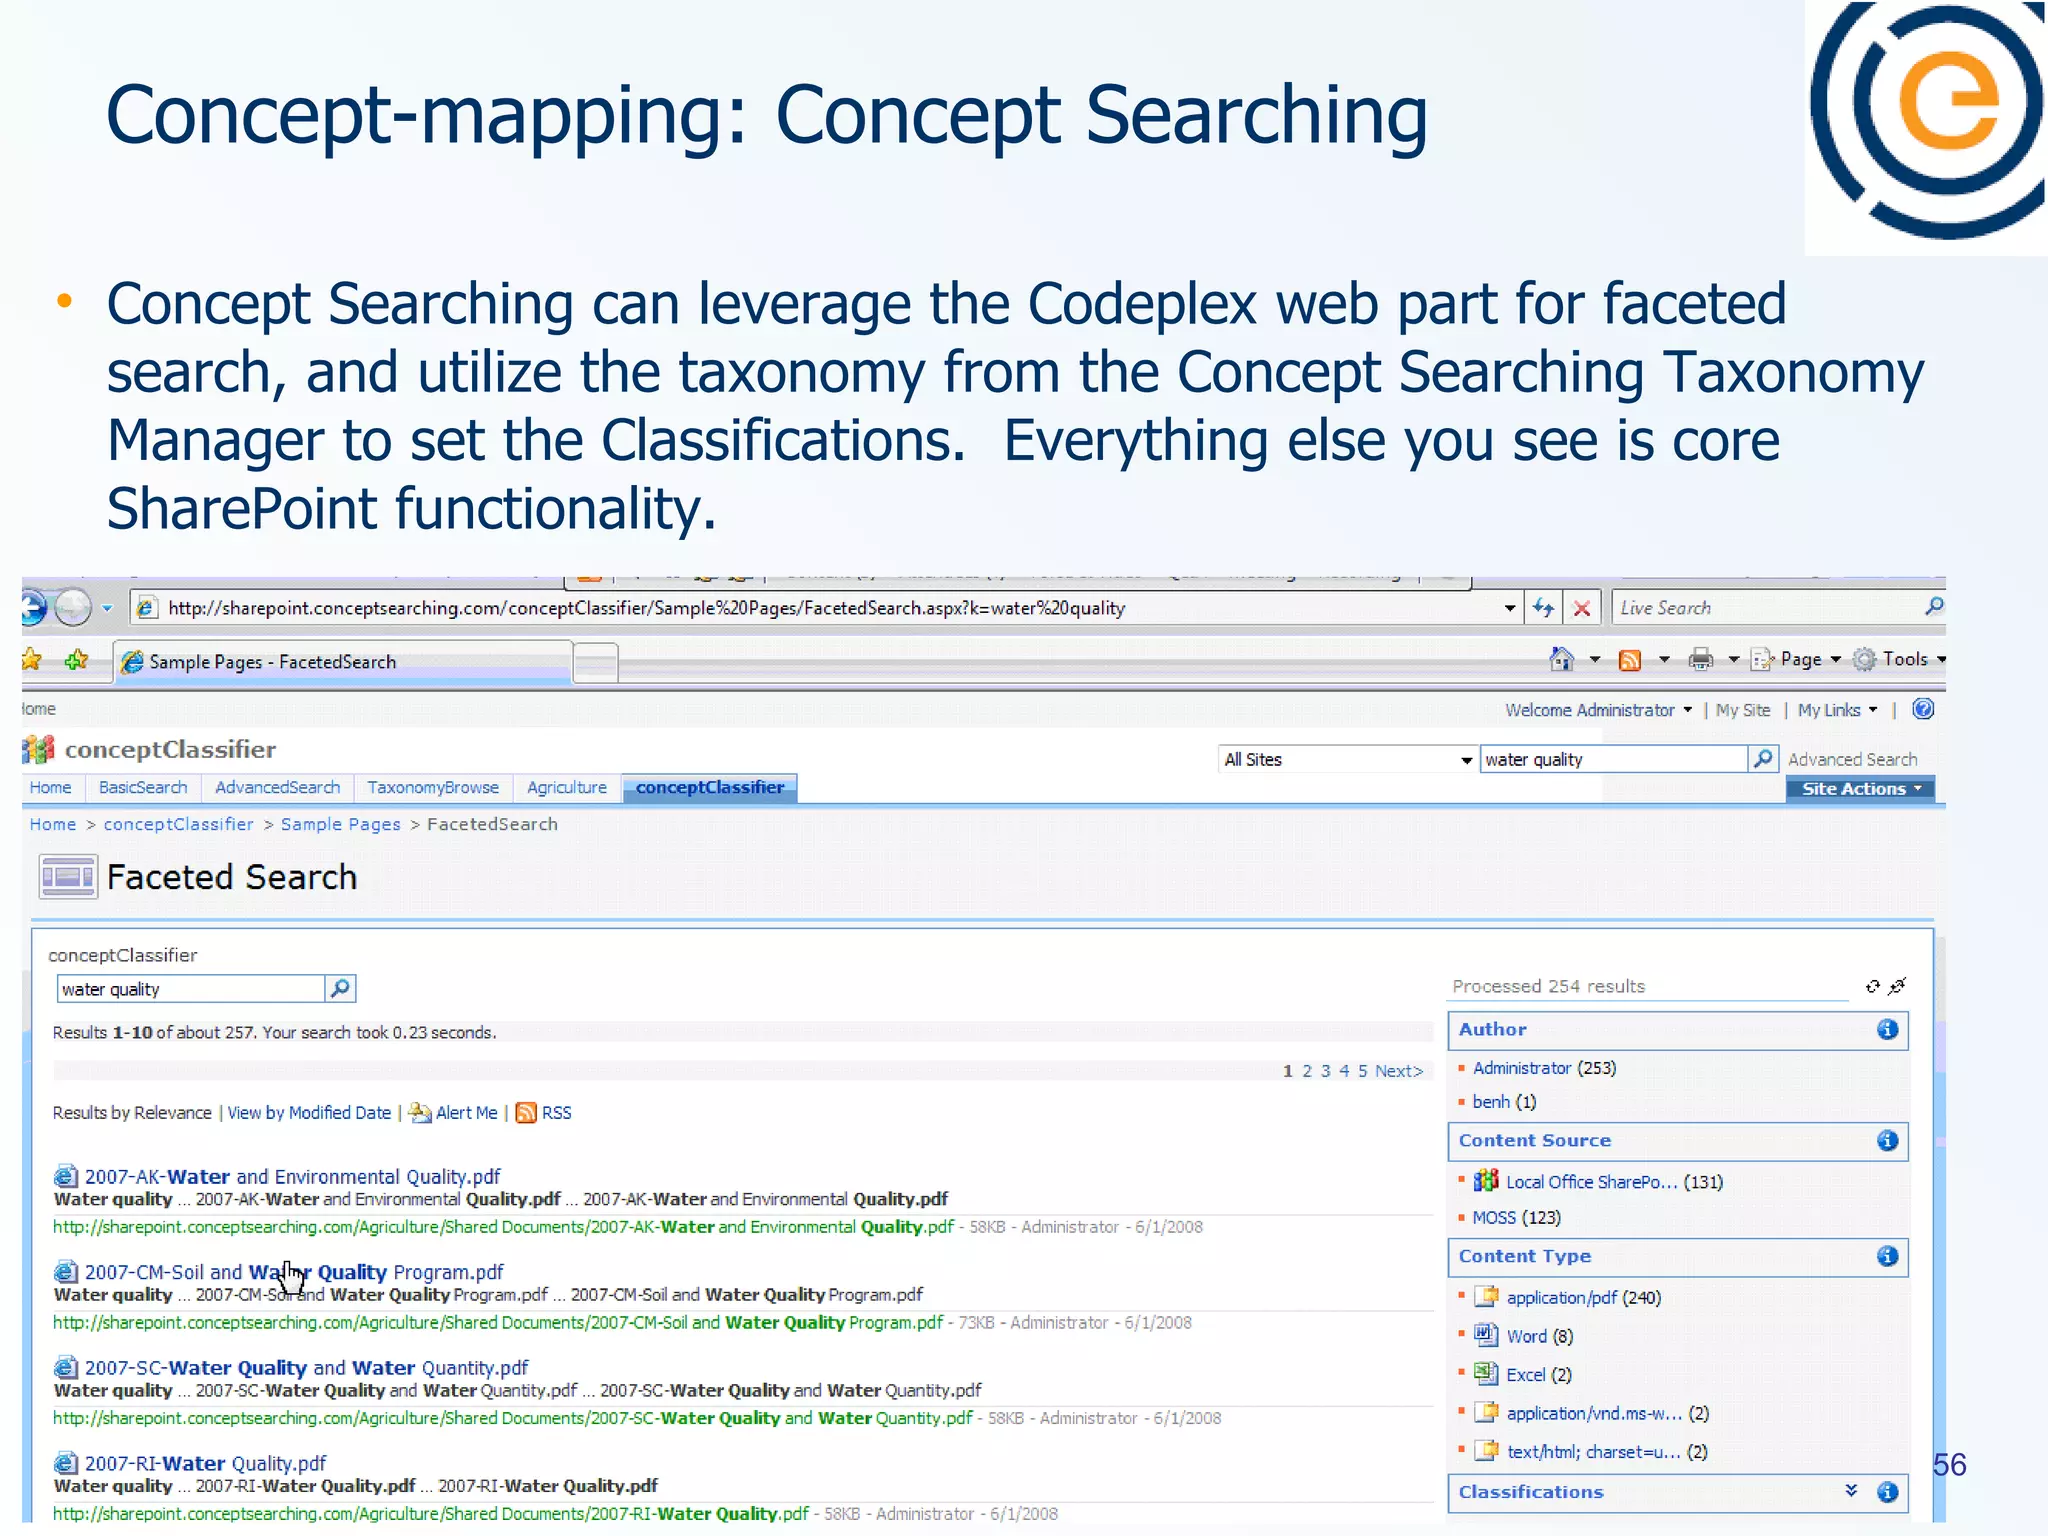
Task: Open the Page menu in the toolbar
Action: point(1796,659)
